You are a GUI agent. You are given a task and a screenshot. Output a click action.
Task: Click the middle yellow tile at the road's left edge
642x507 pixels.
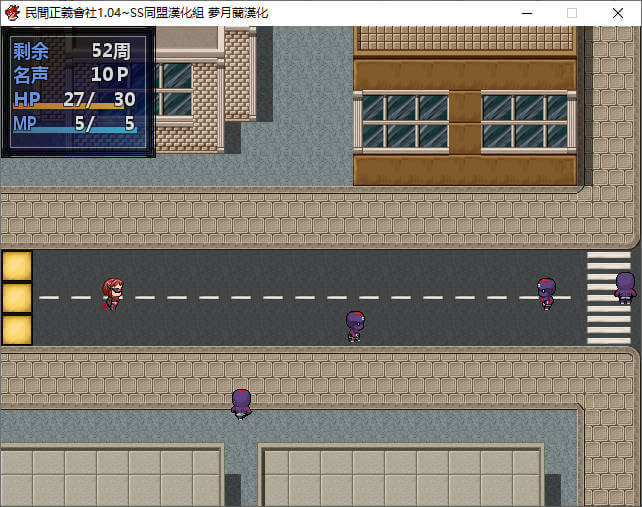click(17, 298)
